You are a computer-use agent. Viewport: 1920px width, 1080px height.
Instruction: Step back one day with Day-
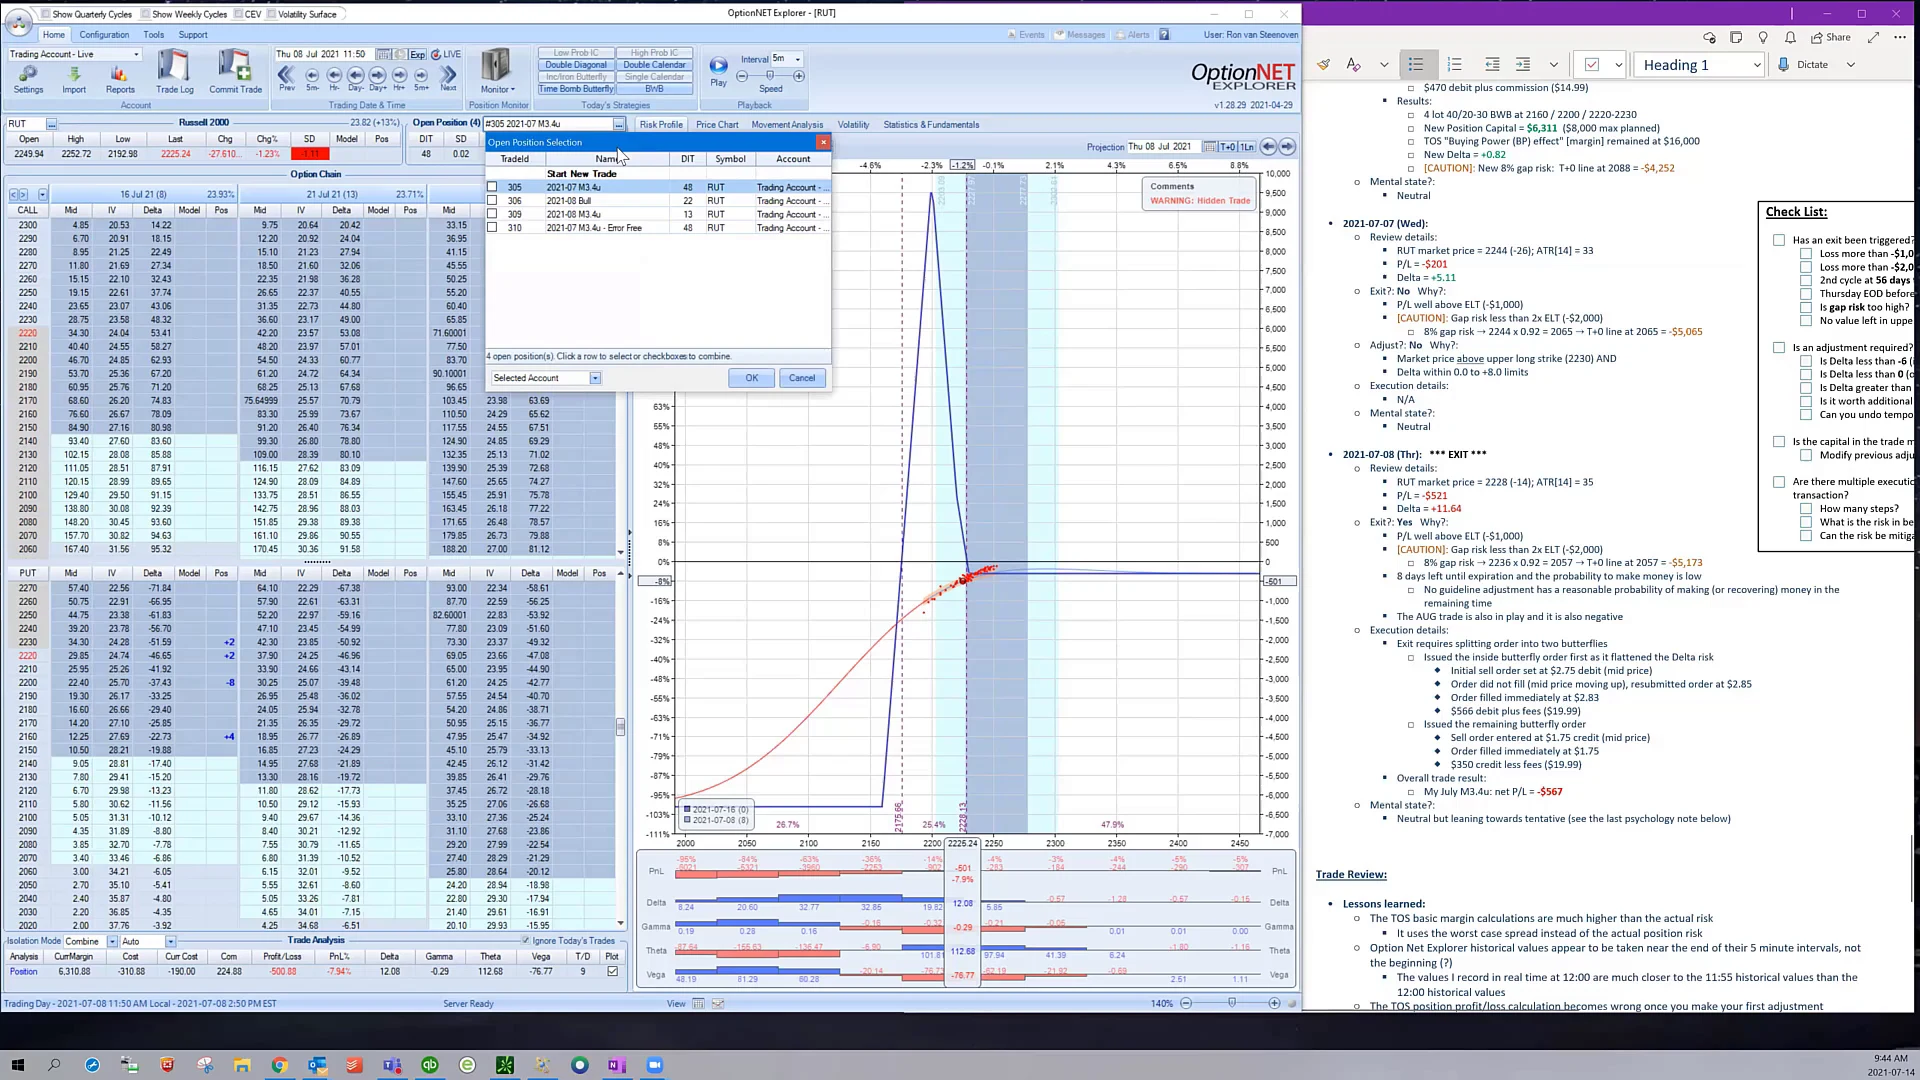click(x=355, y=78)
